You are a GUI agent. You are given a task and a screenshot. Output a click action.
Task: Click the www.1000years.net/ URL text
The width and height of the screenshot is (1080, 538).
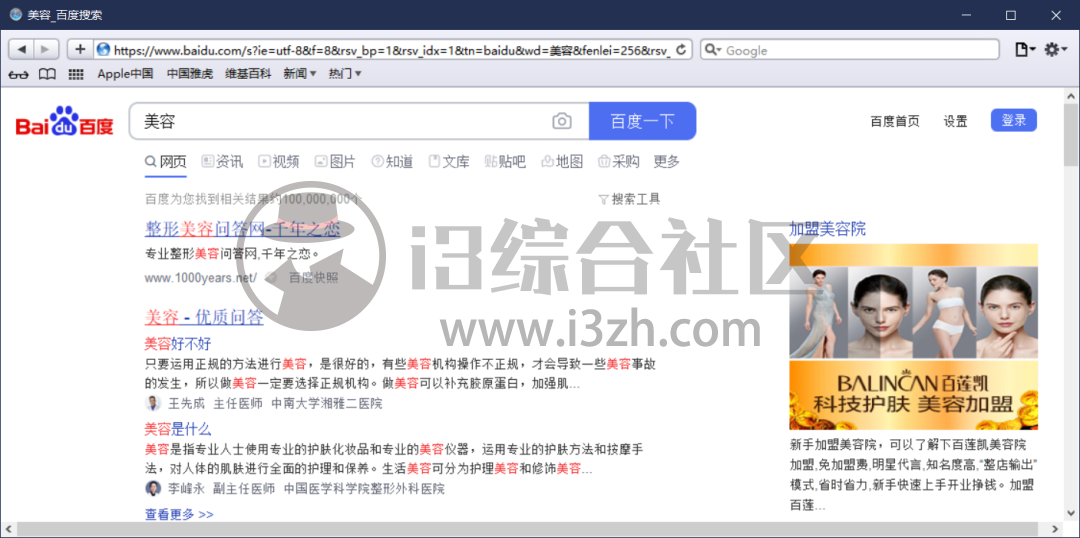click(200, 278)
